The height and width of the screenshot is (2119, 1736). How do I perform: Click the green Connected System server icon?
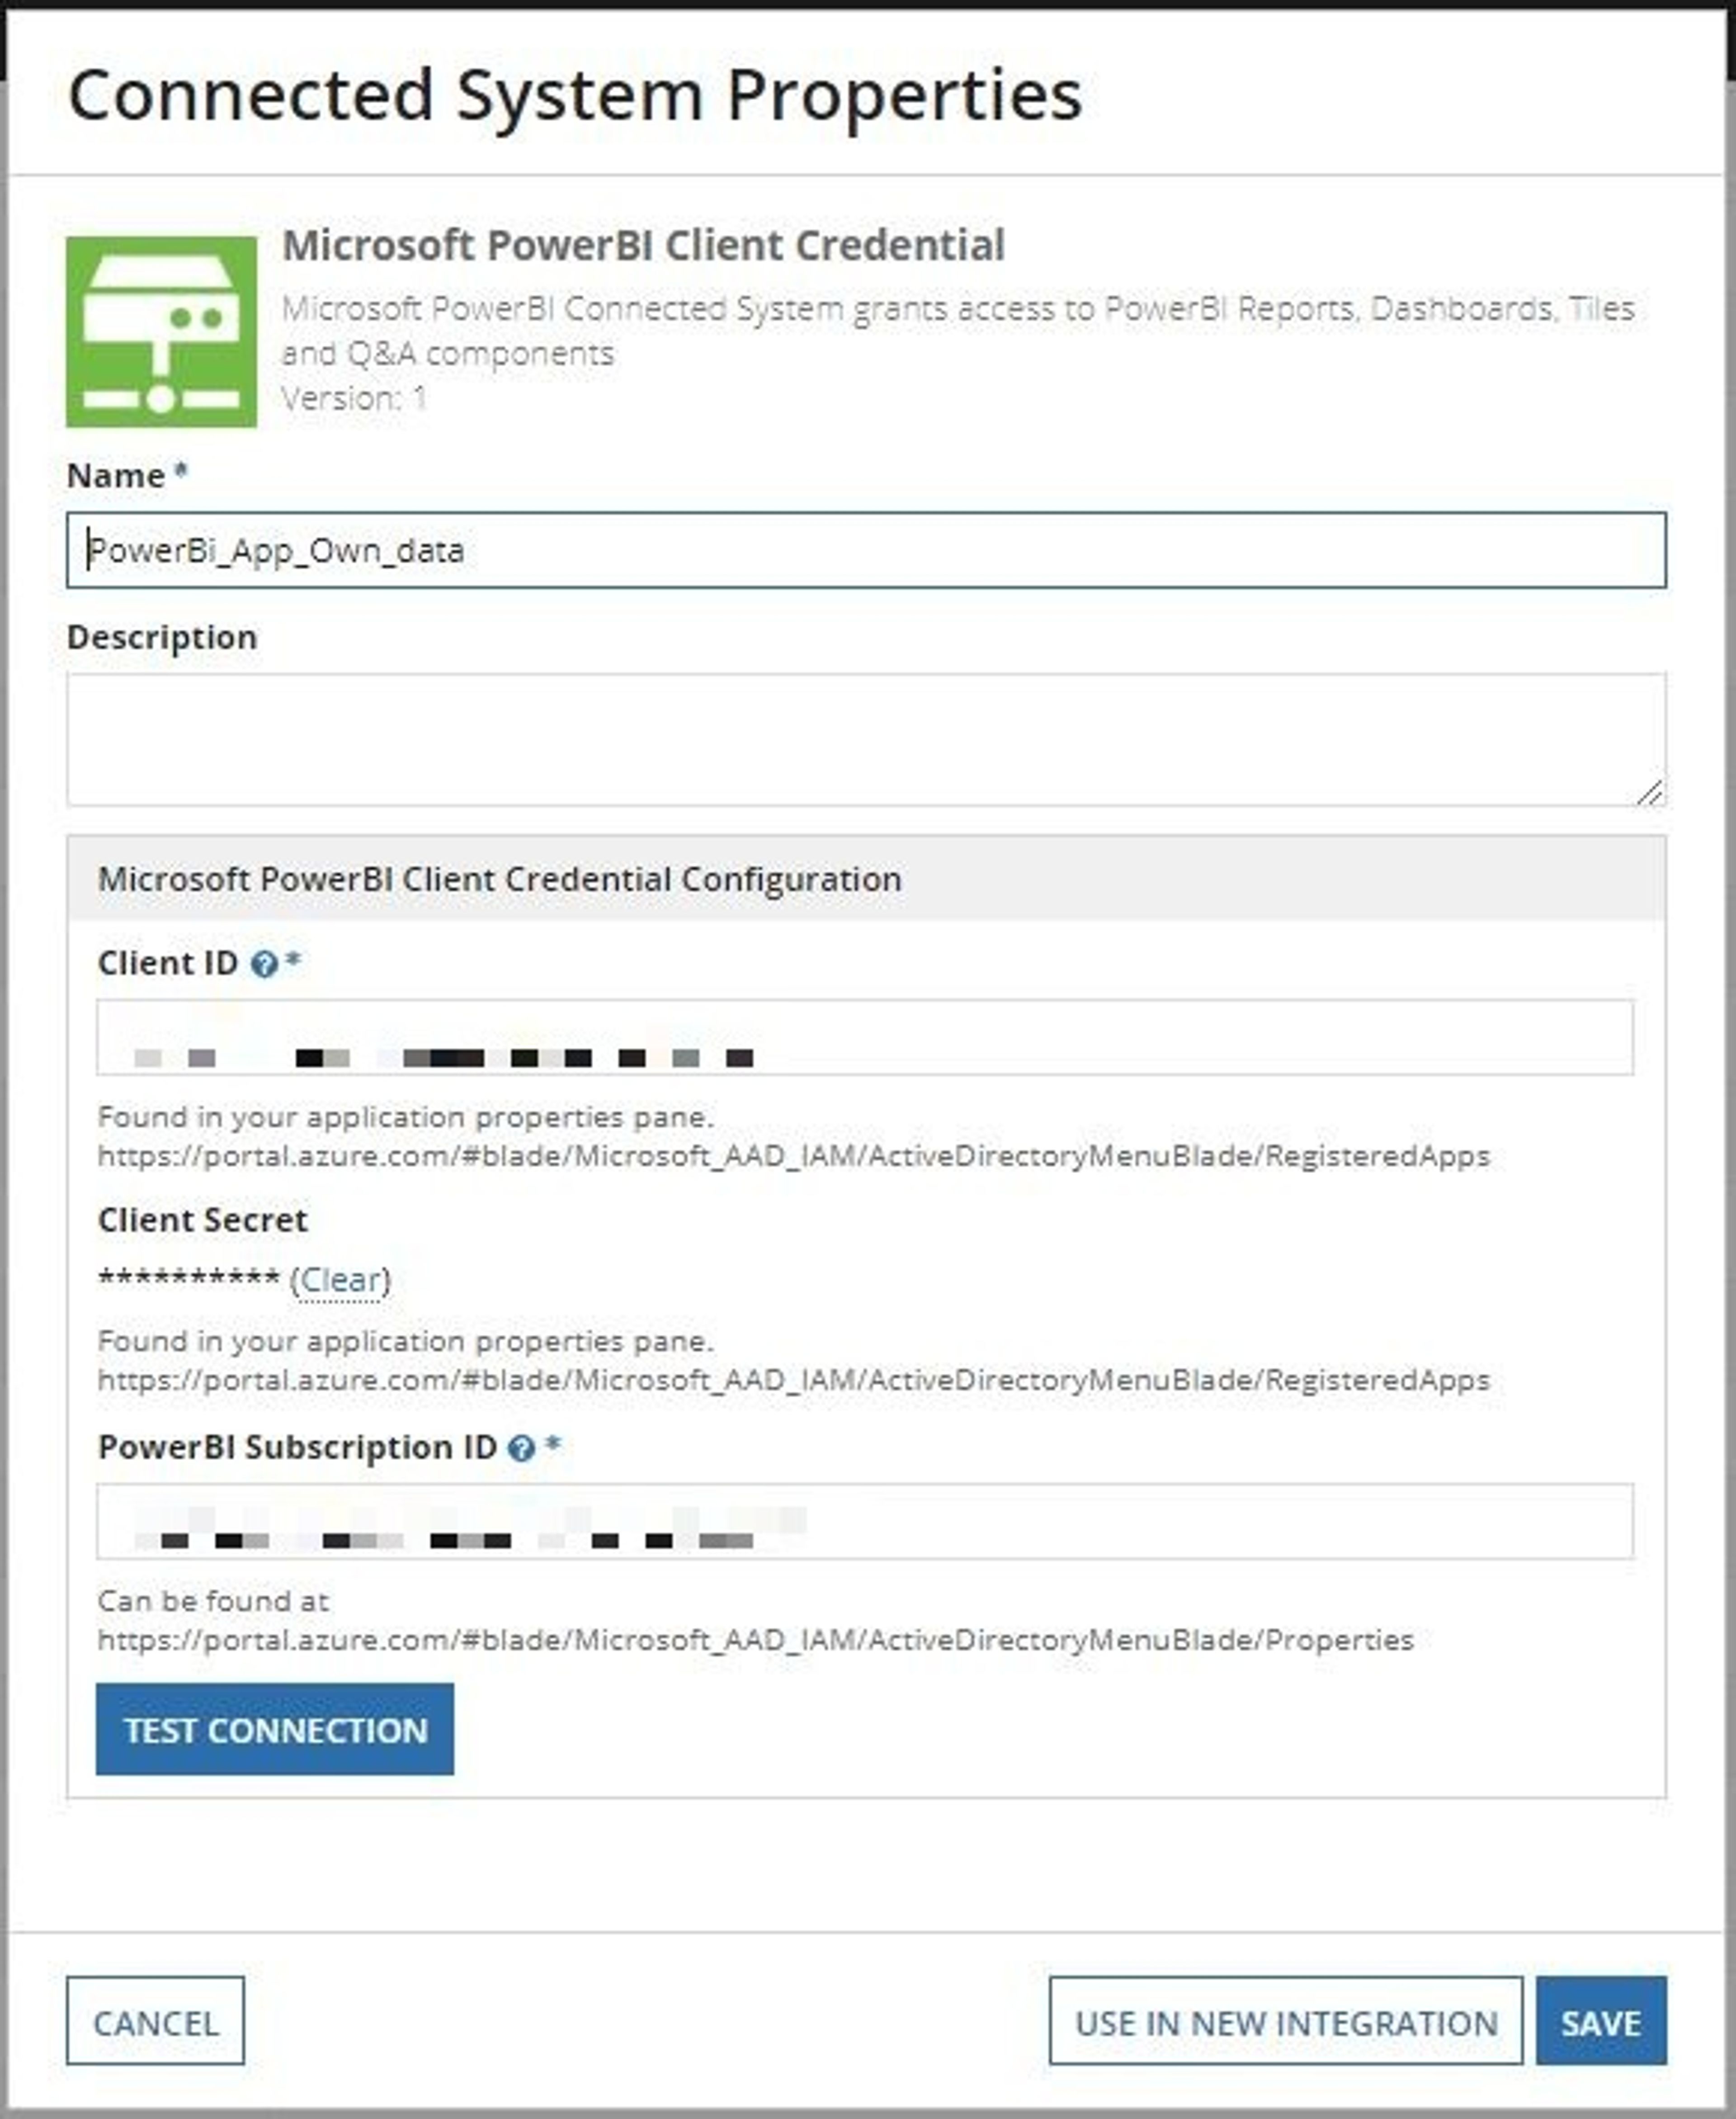pyautogui.click(x=161, y=332)
